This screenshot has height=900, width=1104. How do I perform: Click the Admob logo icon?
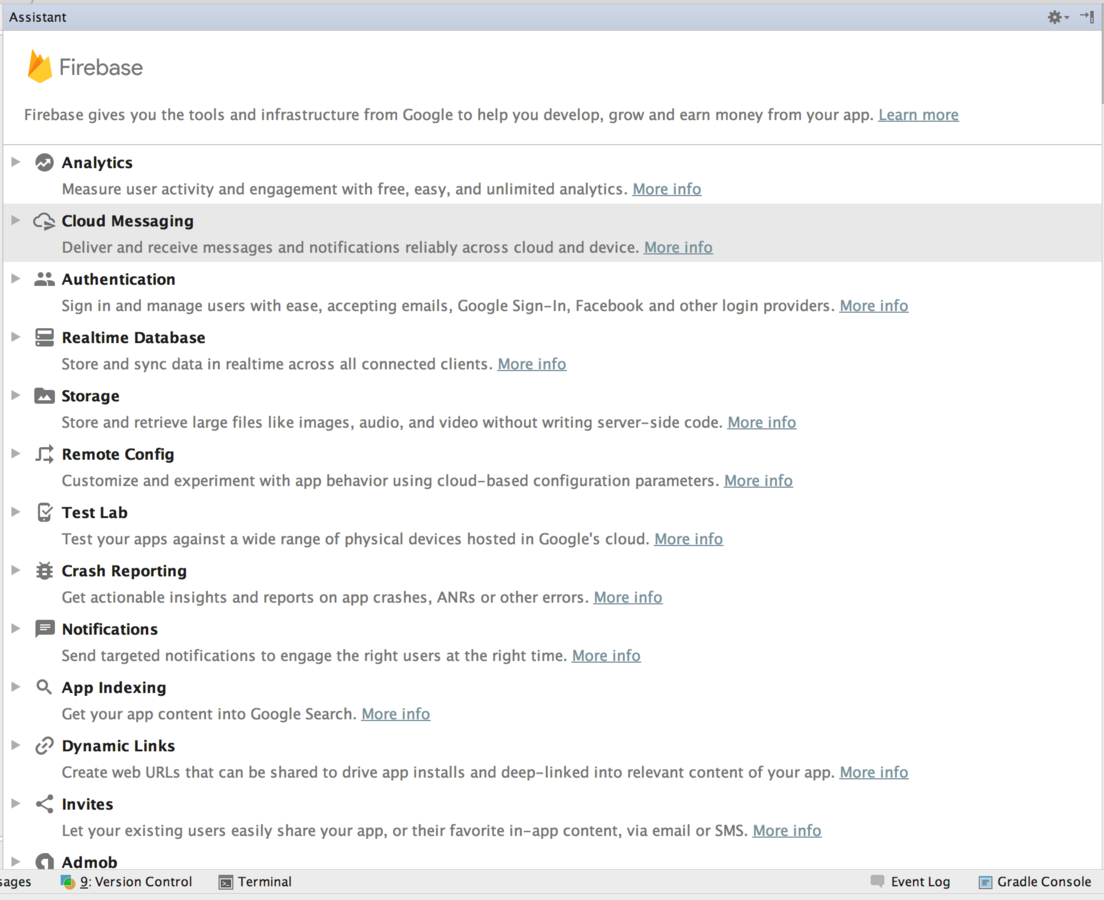[x=44, y=862]
